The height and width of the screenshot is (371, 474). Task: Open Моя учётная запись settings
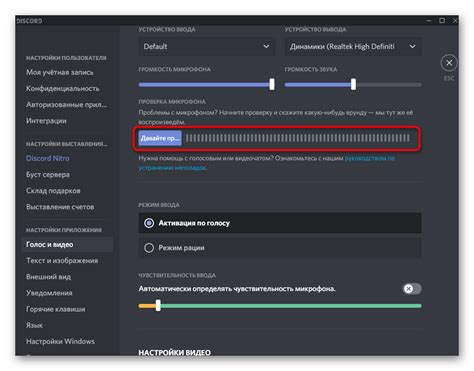pos(60,72)
